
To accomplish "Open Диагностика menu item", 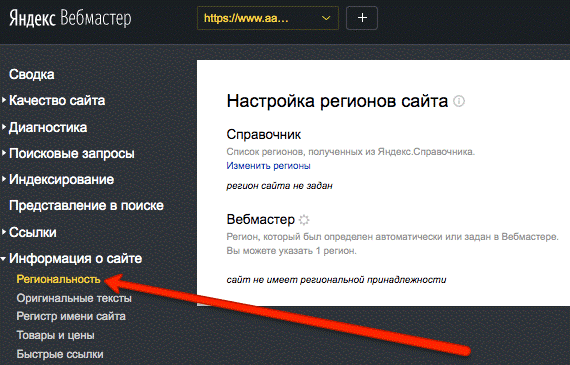I will click(48, 127).
